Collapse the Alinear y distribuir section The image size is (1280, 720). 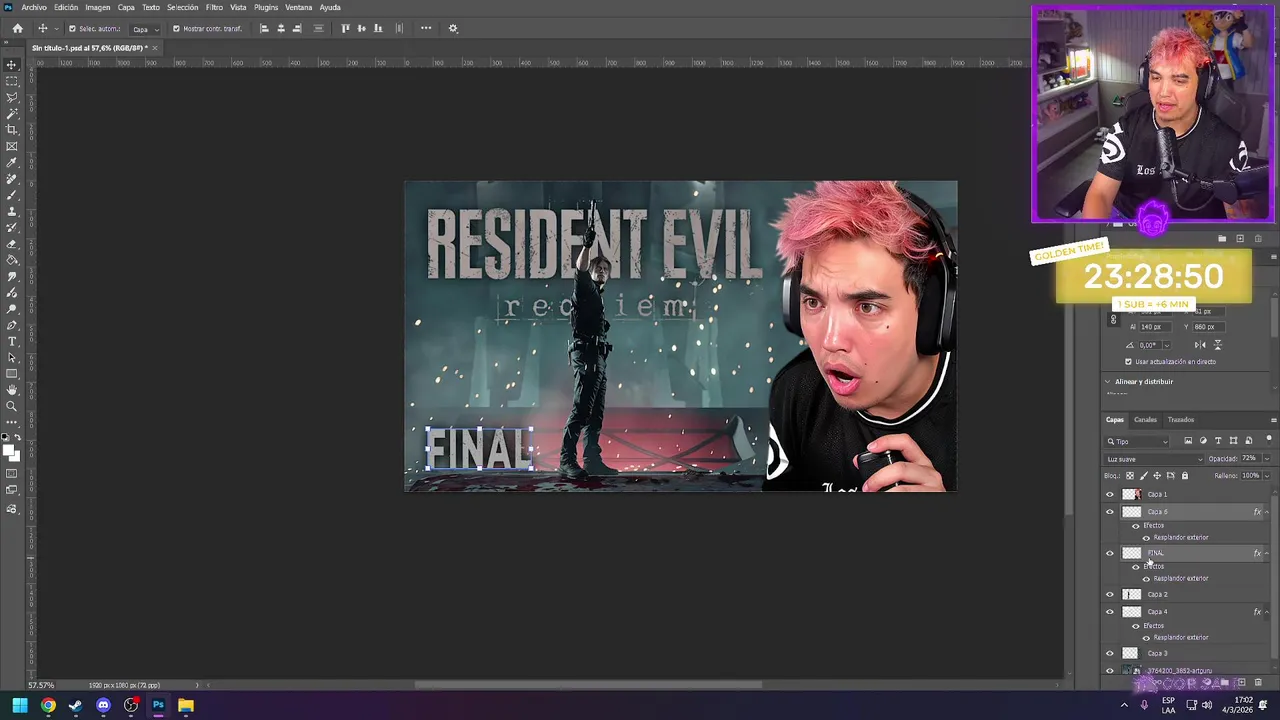(1108, 382)
